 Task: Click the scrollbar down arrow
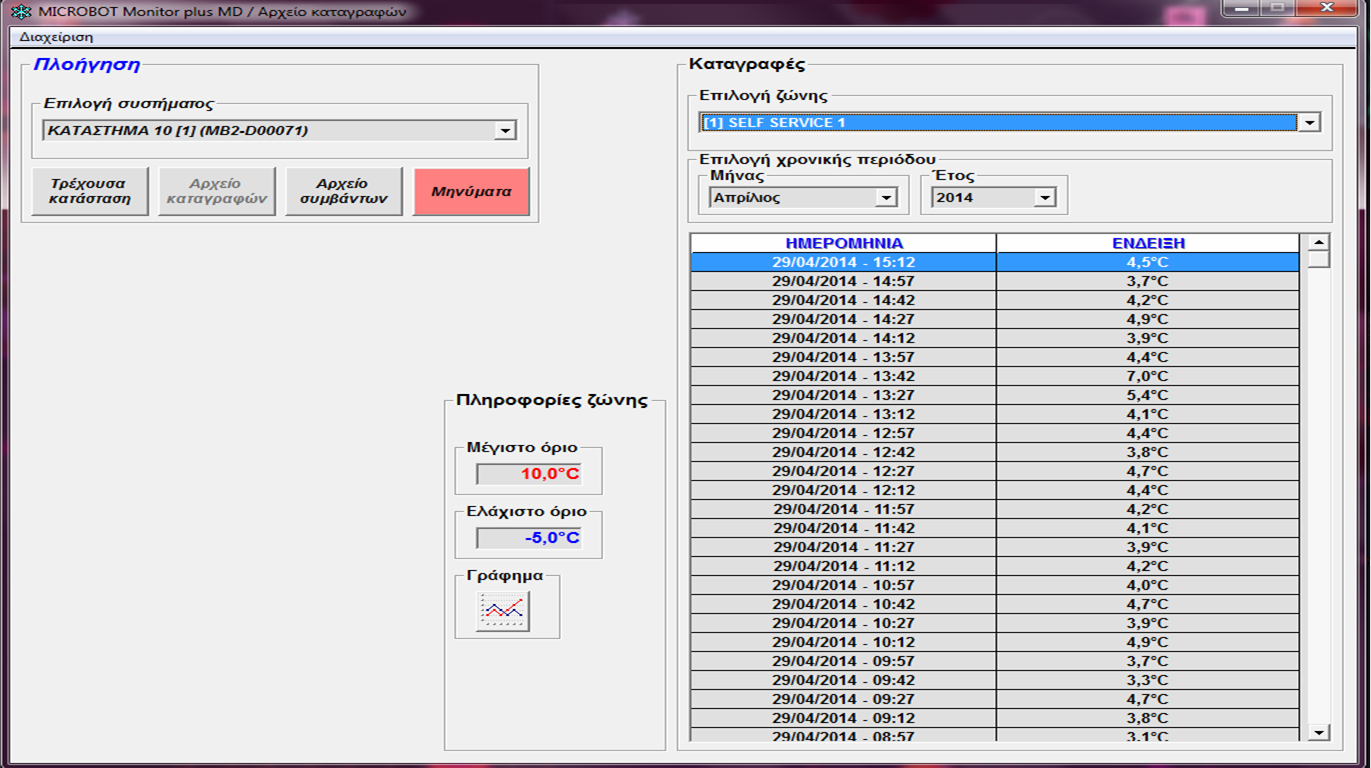[x=1318, y=733]
